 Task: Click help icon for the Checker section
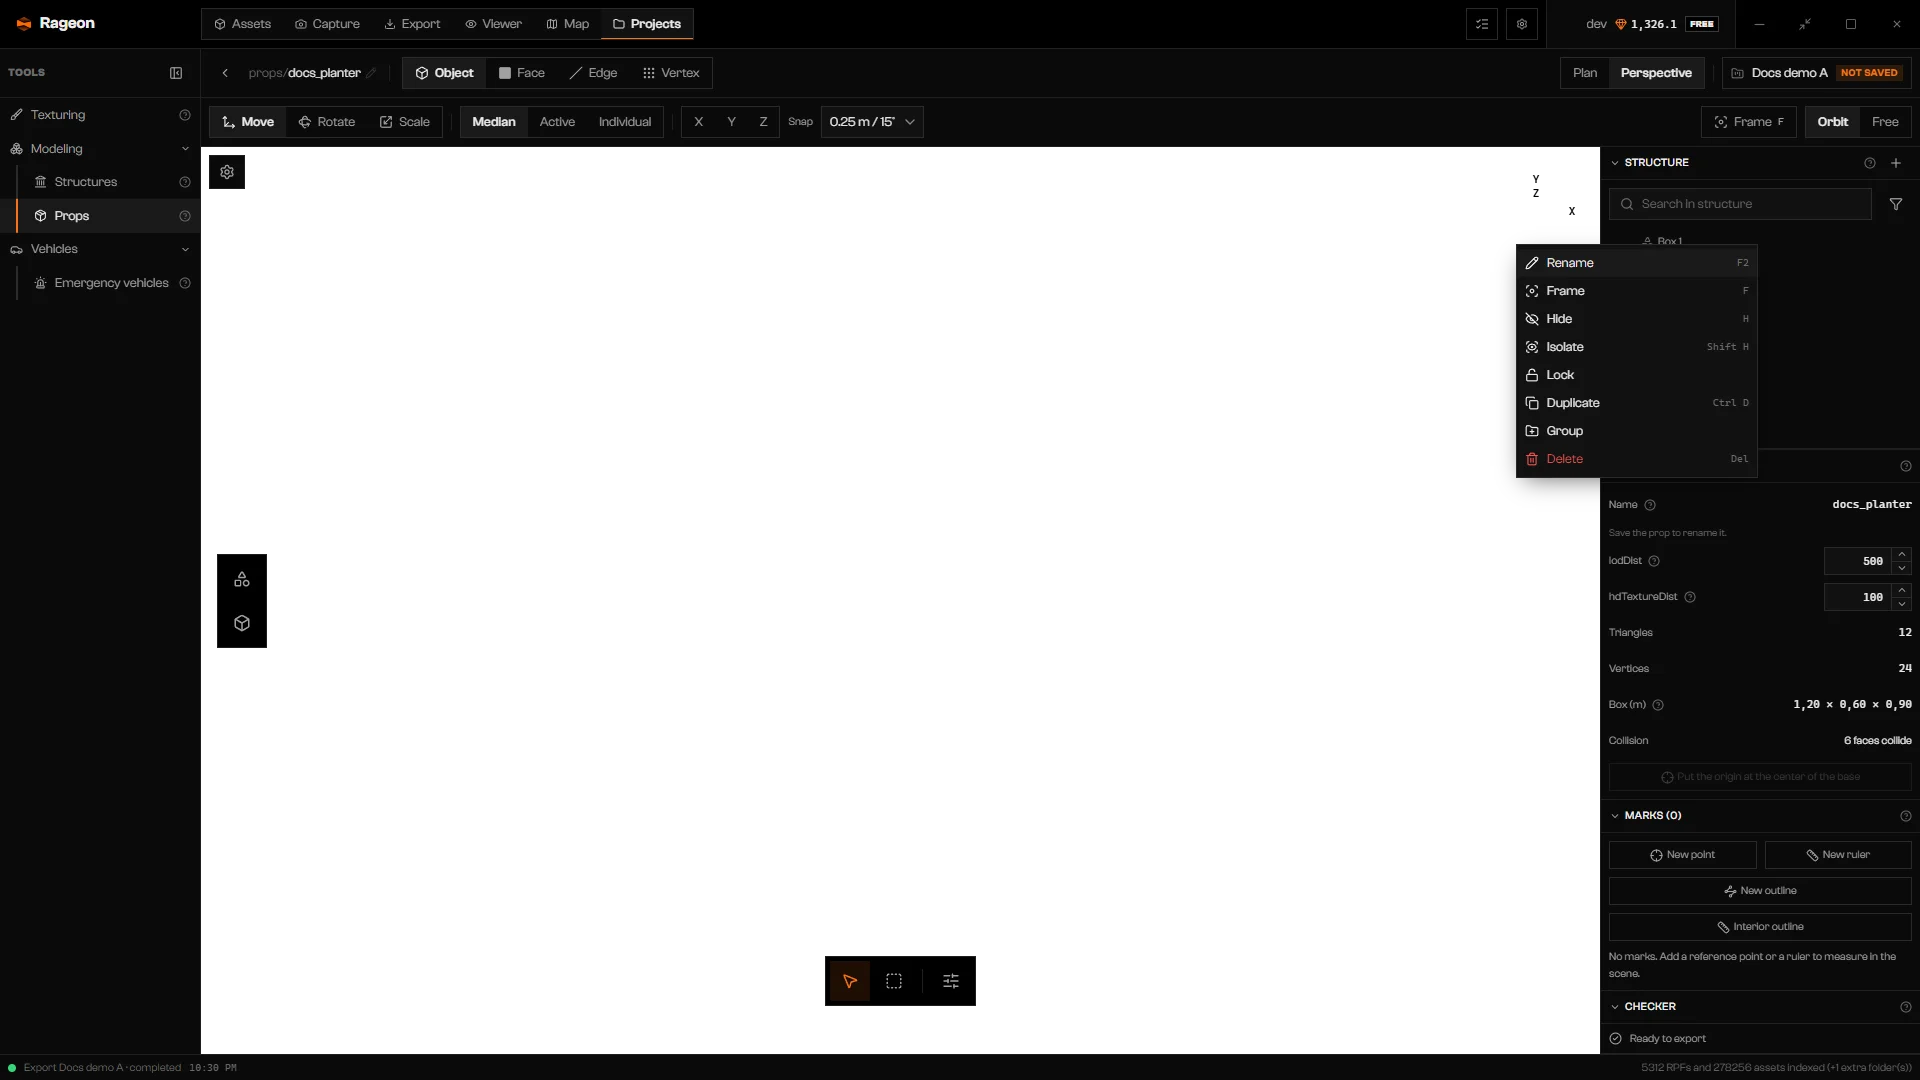click(1906, 1007)
